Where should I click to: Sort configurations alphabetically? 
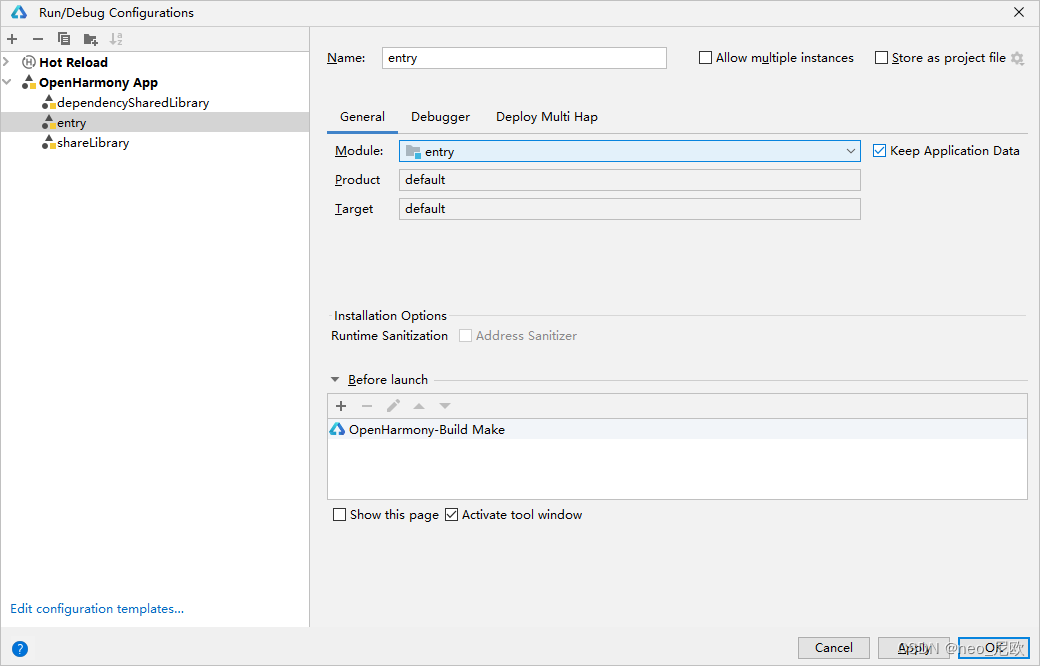116,39
